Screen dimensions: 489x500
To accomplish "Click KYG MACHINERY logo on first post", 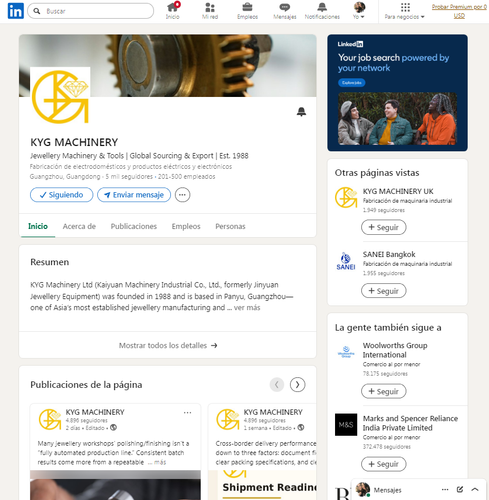I will [x=50, y=419].
